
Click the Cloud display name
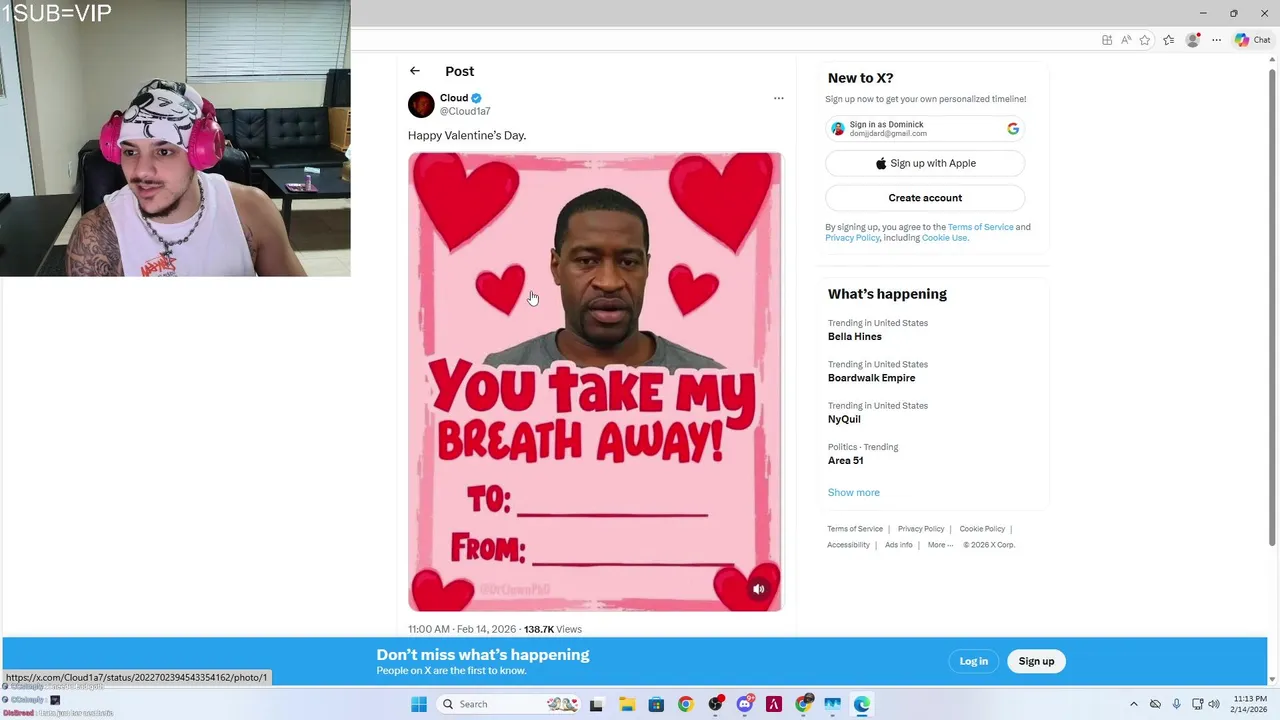tap(454, 98)
